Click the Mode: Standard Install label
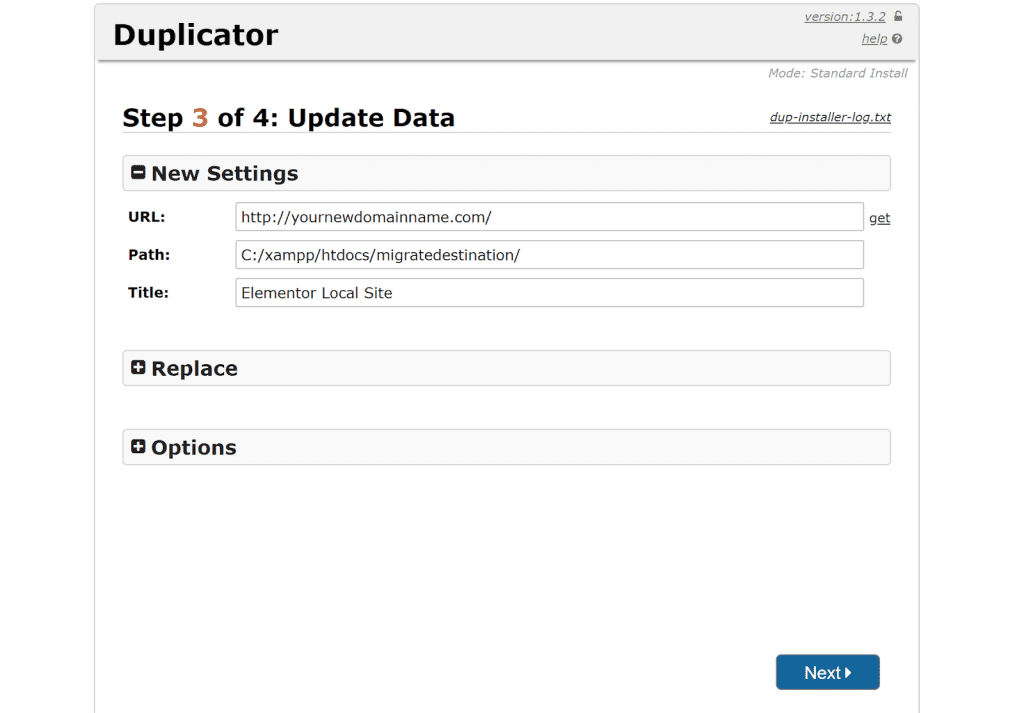 [x=837, y=72]
